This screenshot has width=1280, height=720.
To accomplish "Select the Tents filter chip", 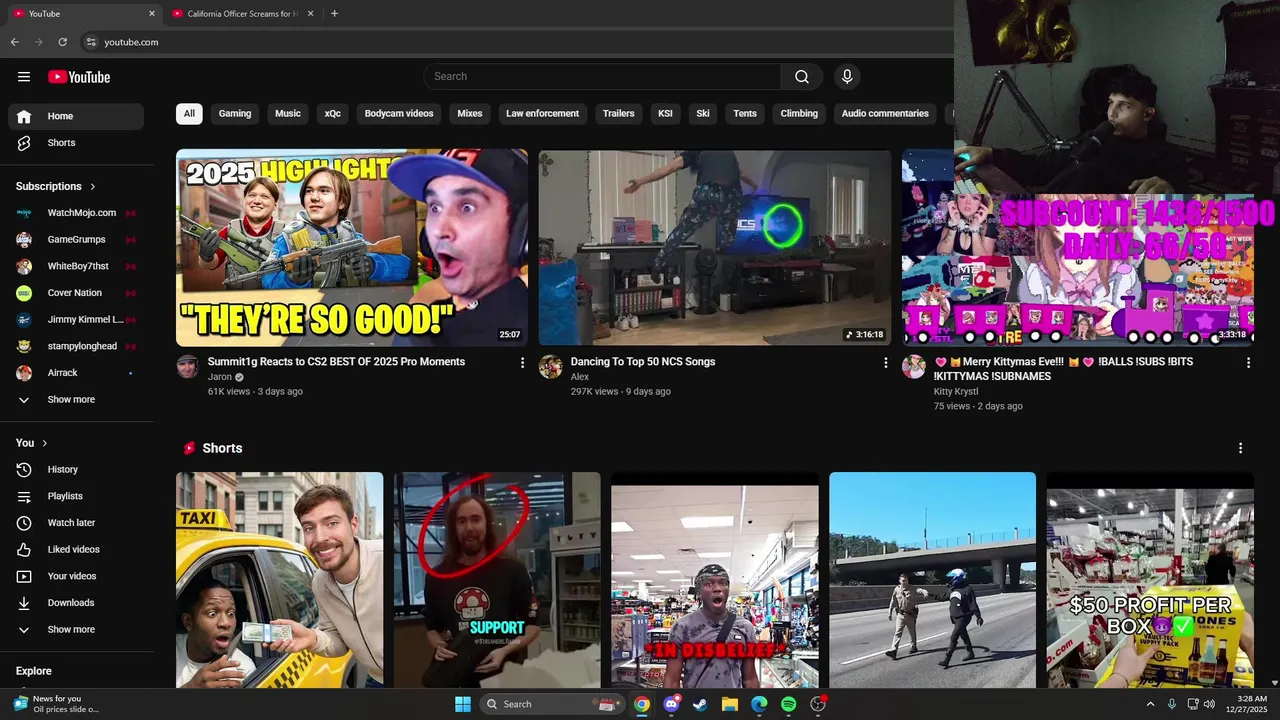I will point(745,114).
